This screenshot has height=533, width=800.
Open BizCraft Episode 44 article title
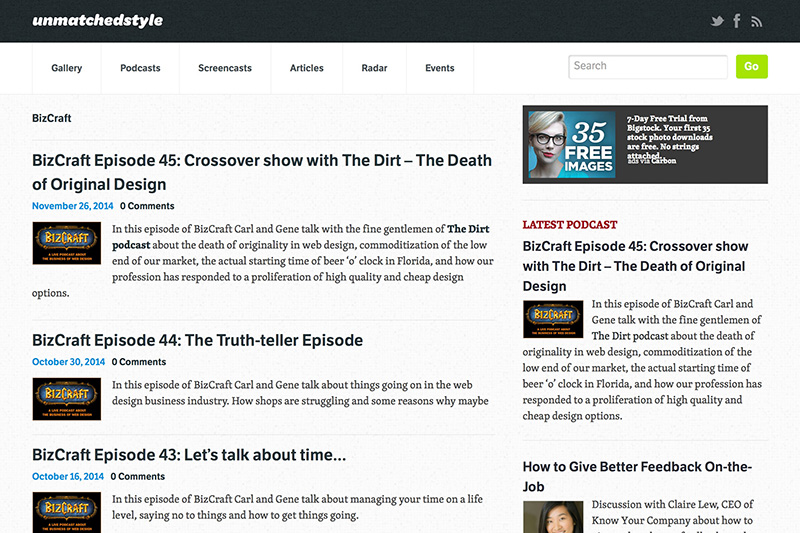[197, 340]
